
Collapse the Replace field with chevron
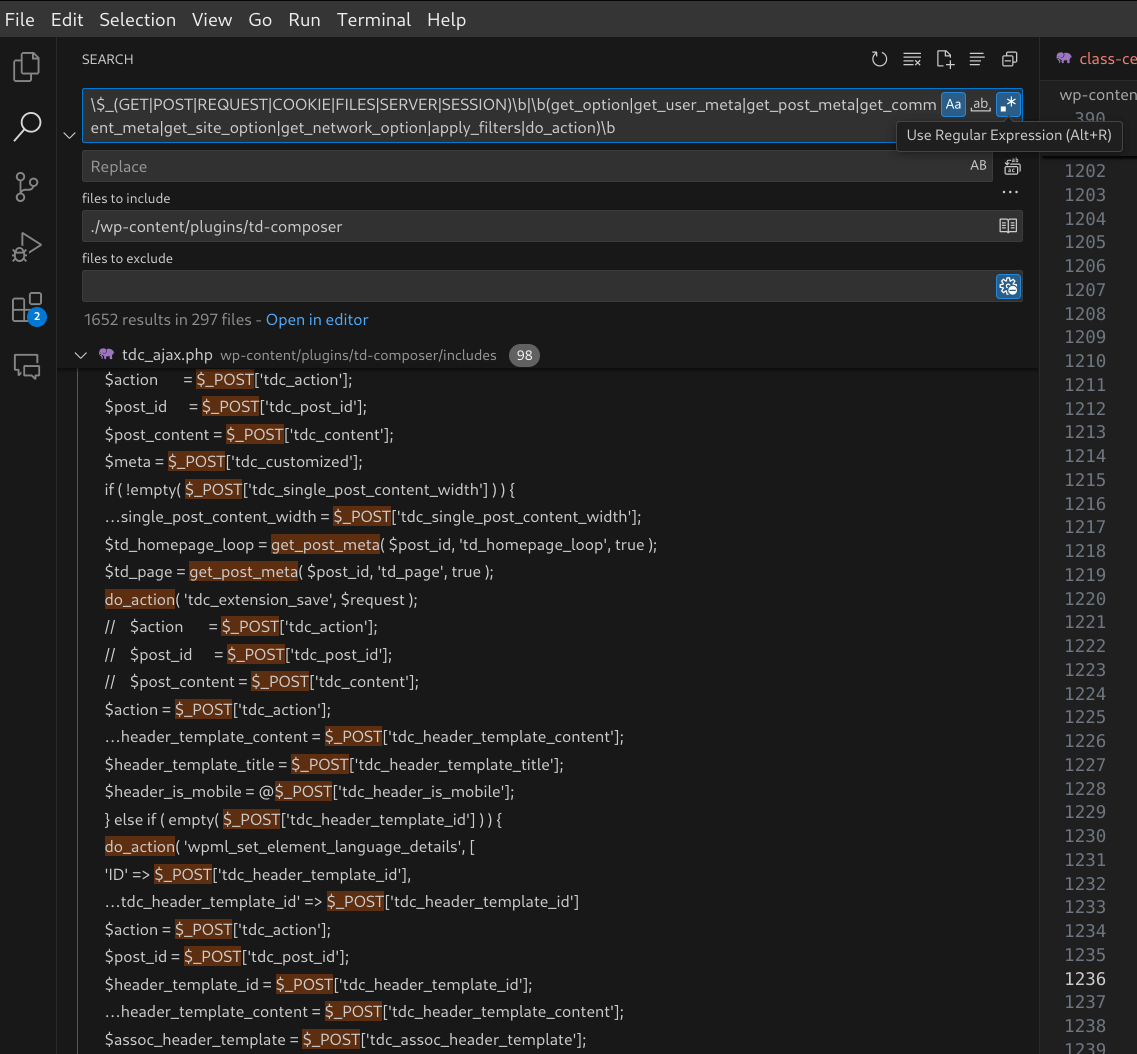(69, 135)
